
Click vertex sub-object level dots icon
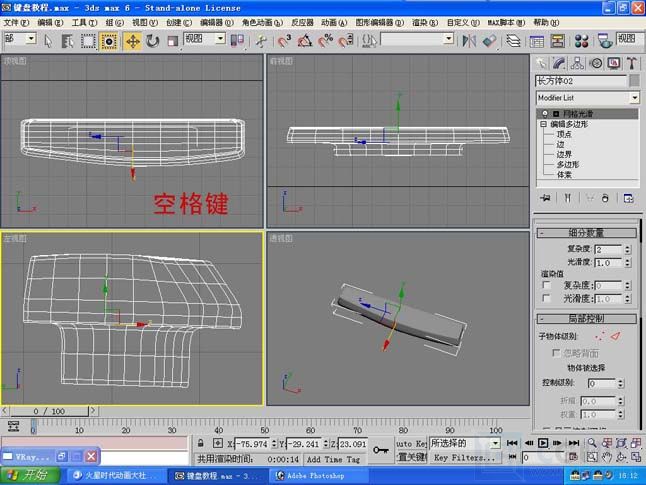600,336
